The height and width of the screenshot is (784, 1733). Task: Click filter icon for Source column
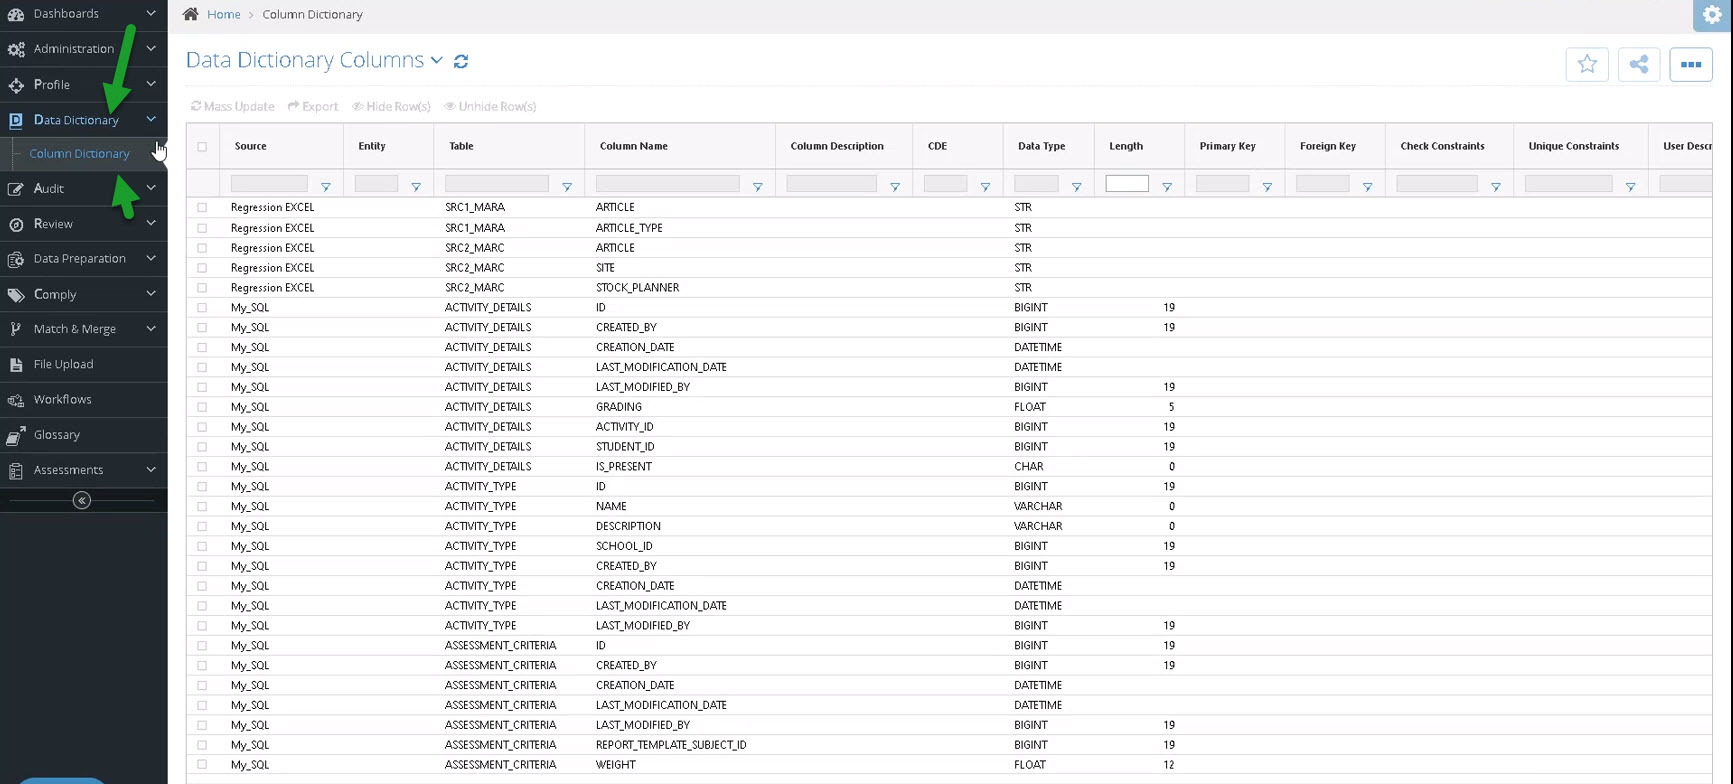[325, 187]
